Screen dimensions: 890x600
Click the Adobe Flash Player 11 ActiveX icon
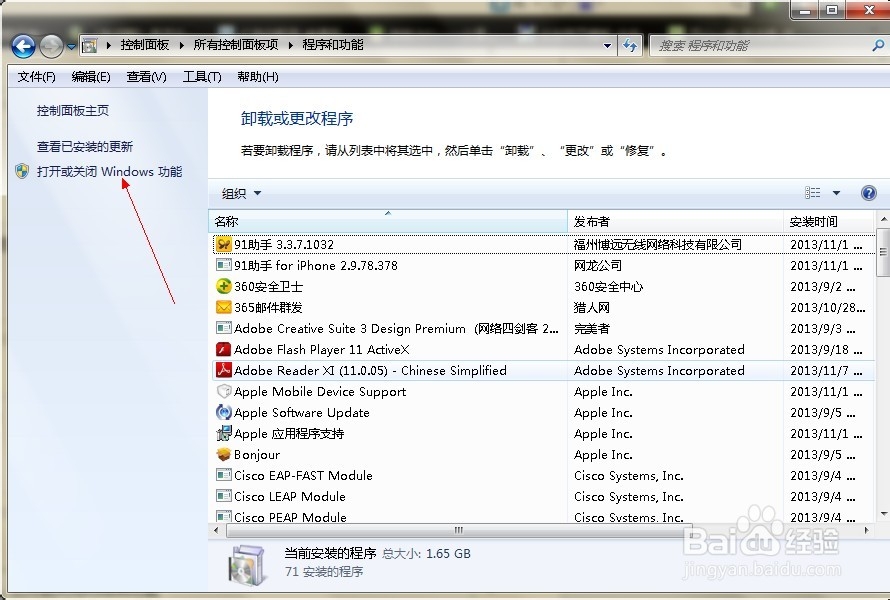click(224, 349)
